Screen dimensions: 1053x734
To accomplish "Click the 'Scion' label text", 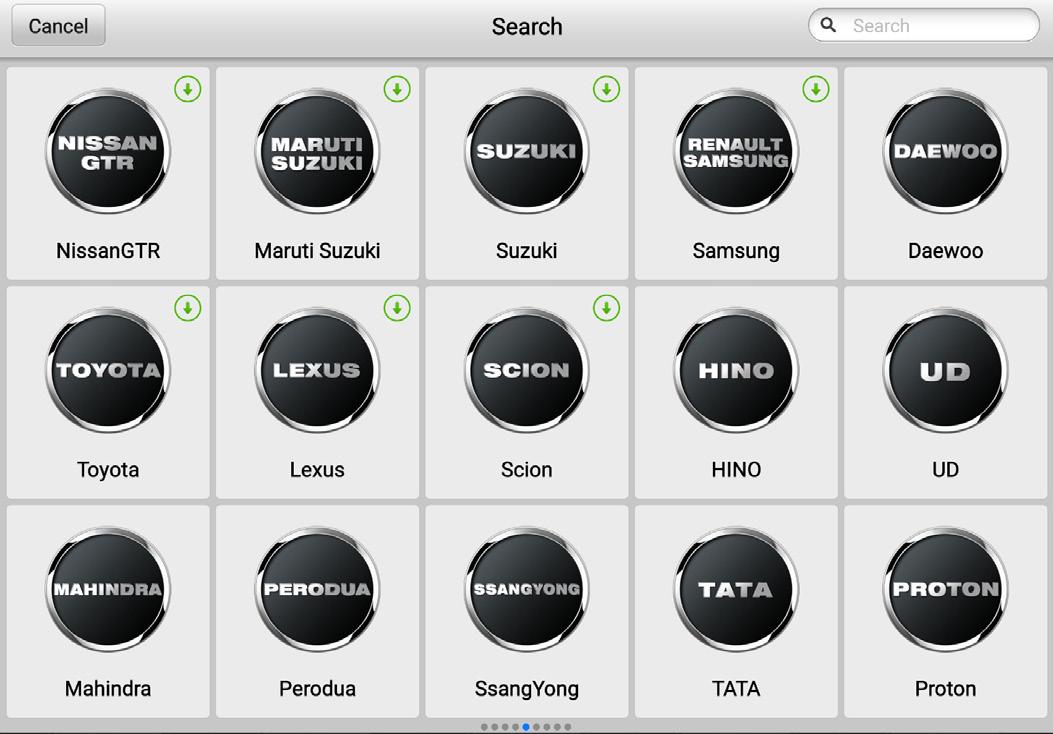I will [x=527, y=469].
